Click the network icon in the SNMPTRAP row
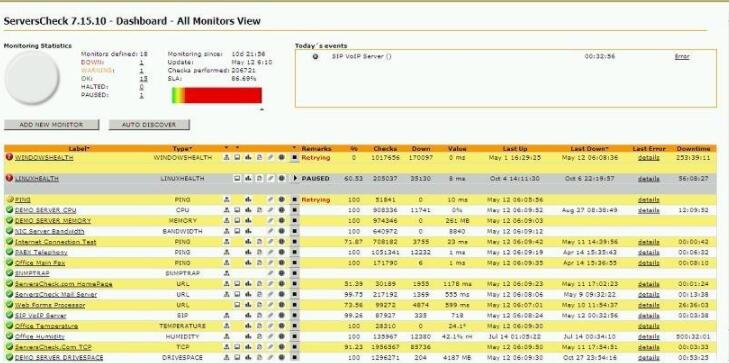Viewport: 729px width, 363px height. (226, 273)
